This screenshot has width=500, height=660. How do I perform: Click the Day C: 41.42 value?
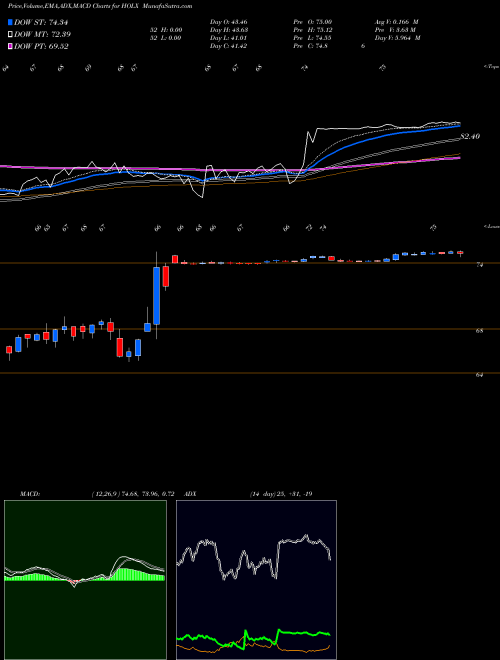click(228, 46)
